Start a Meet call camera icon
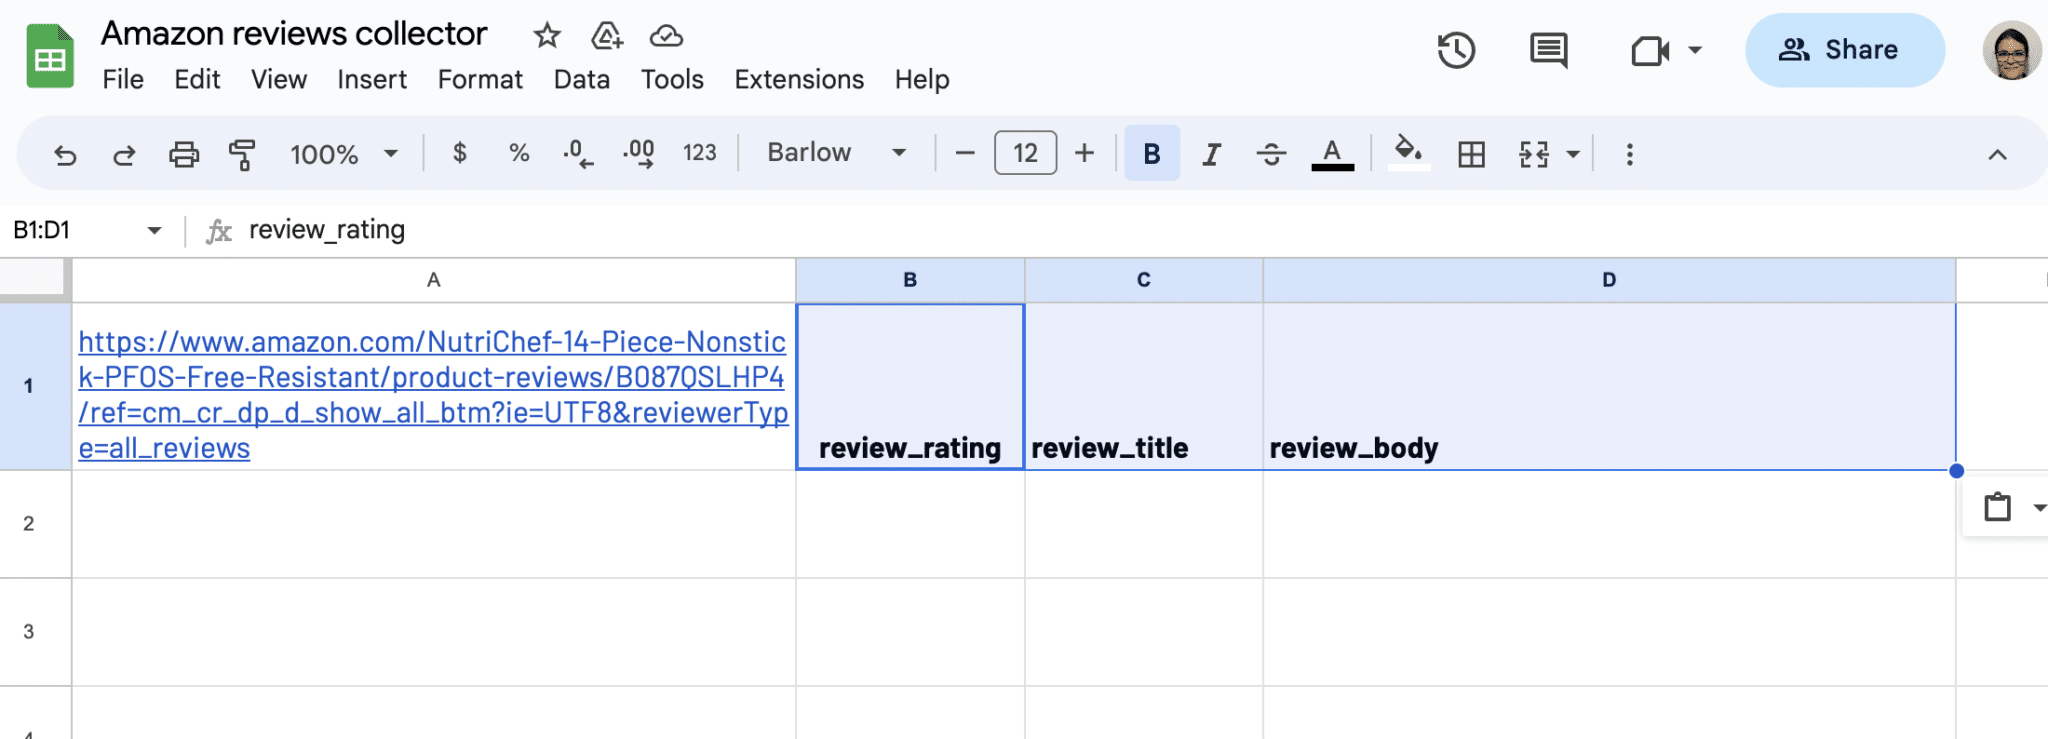This screenshot has height=739, width=2048. pos(1650,50)
